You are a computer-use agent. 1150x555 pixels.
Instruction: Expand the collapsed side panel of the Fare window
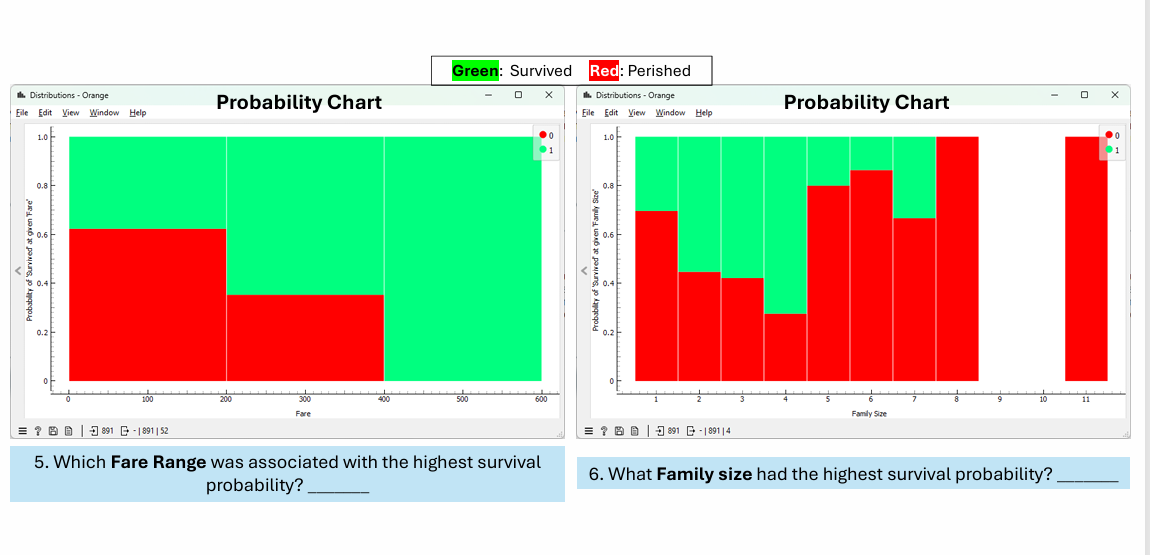[18, 271]
